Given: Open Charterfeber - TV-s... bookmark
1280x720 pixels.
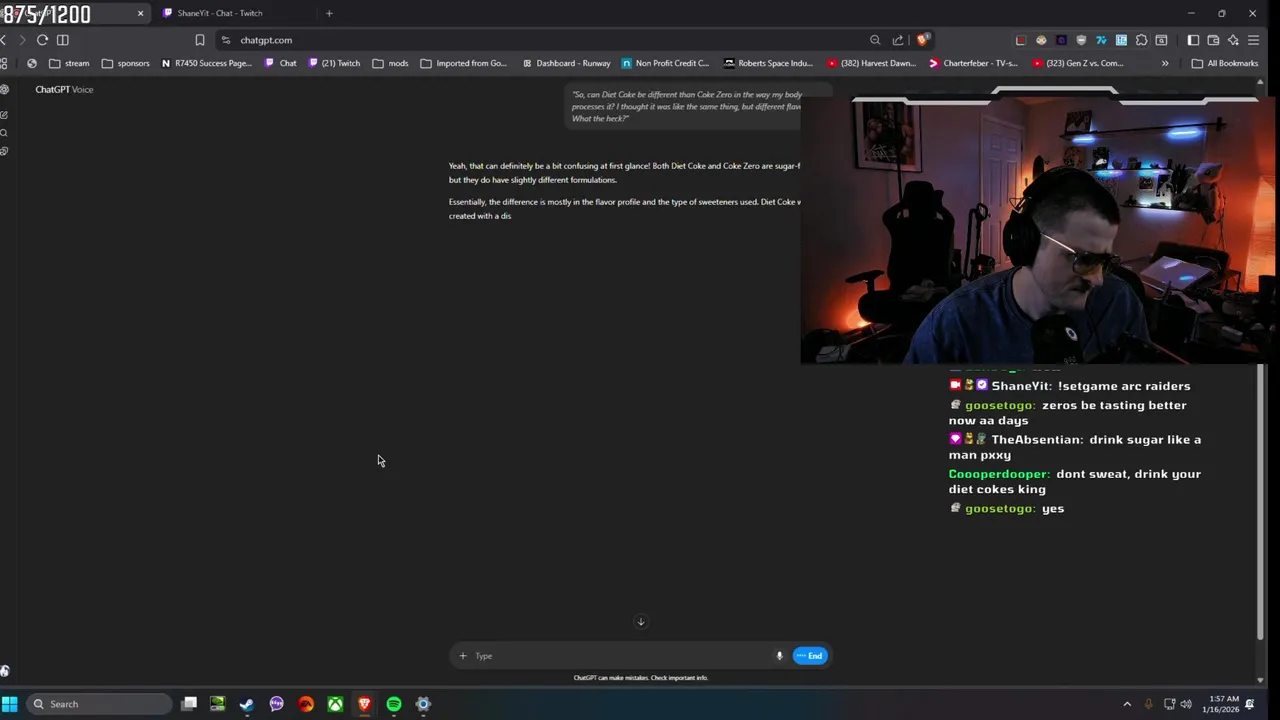Looking at the screenshot, I should pos(973,63).
